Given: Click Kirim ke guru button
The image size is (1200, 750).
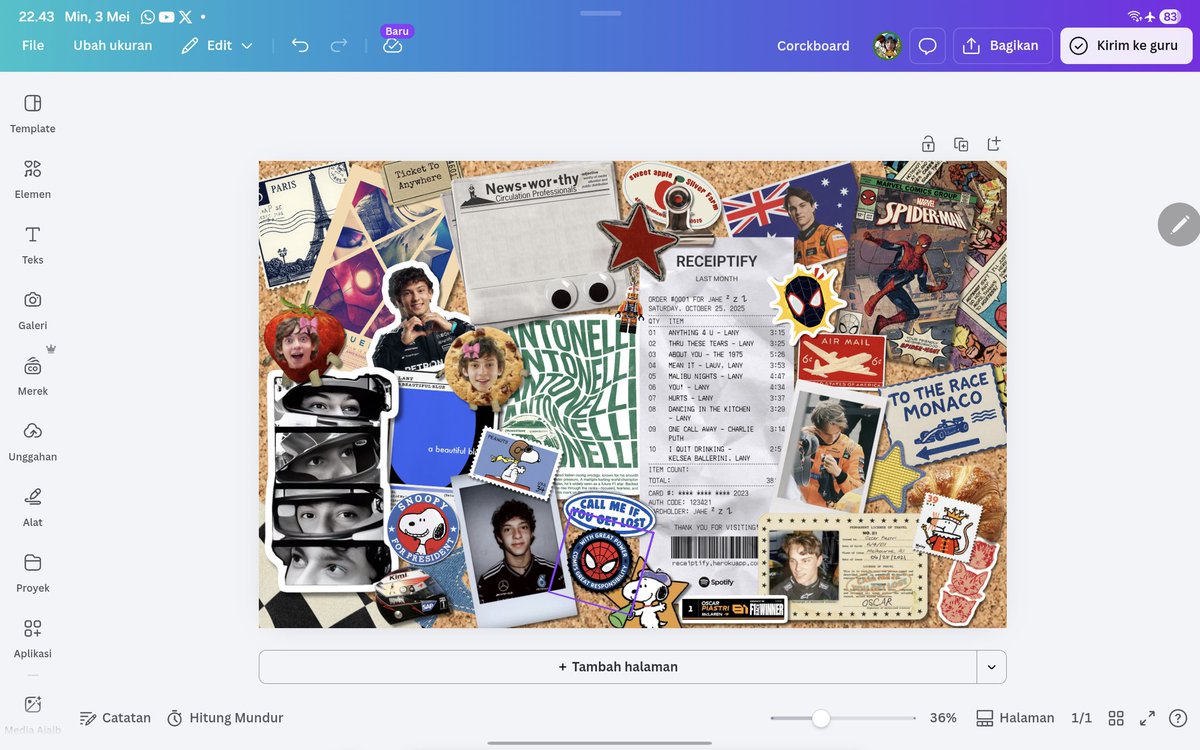Looking at the screenshot, I should 1126,46.
